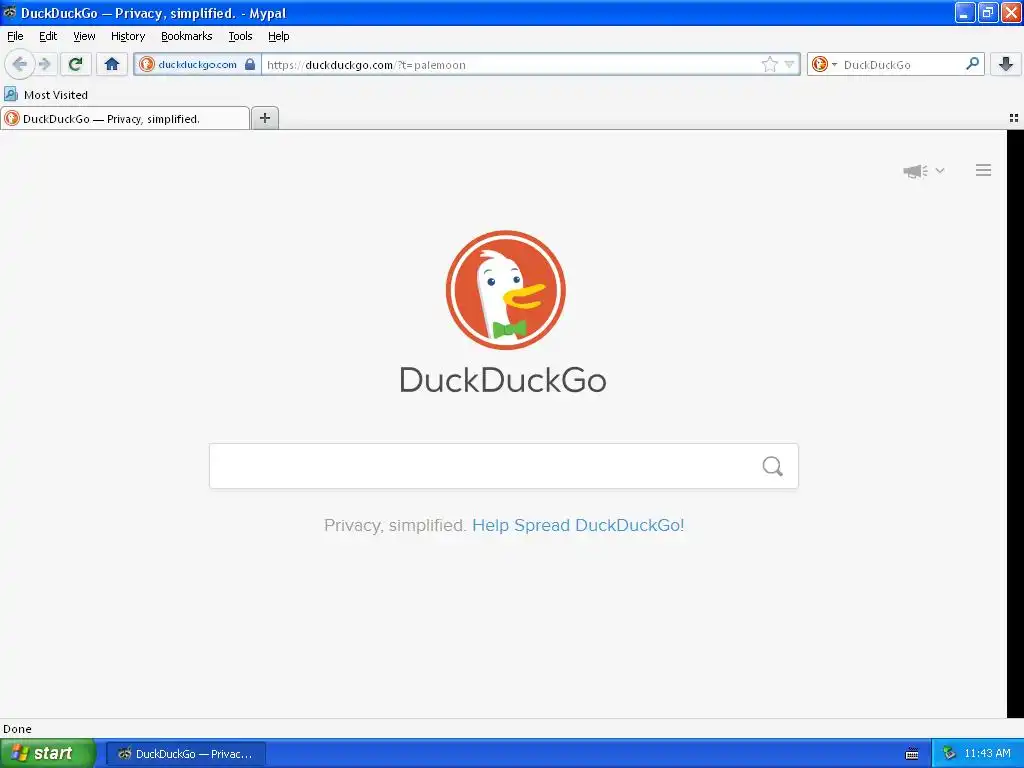Click the DuckDuckGo wordmark text
This screenshot has width=1024, height=768.
503,380
